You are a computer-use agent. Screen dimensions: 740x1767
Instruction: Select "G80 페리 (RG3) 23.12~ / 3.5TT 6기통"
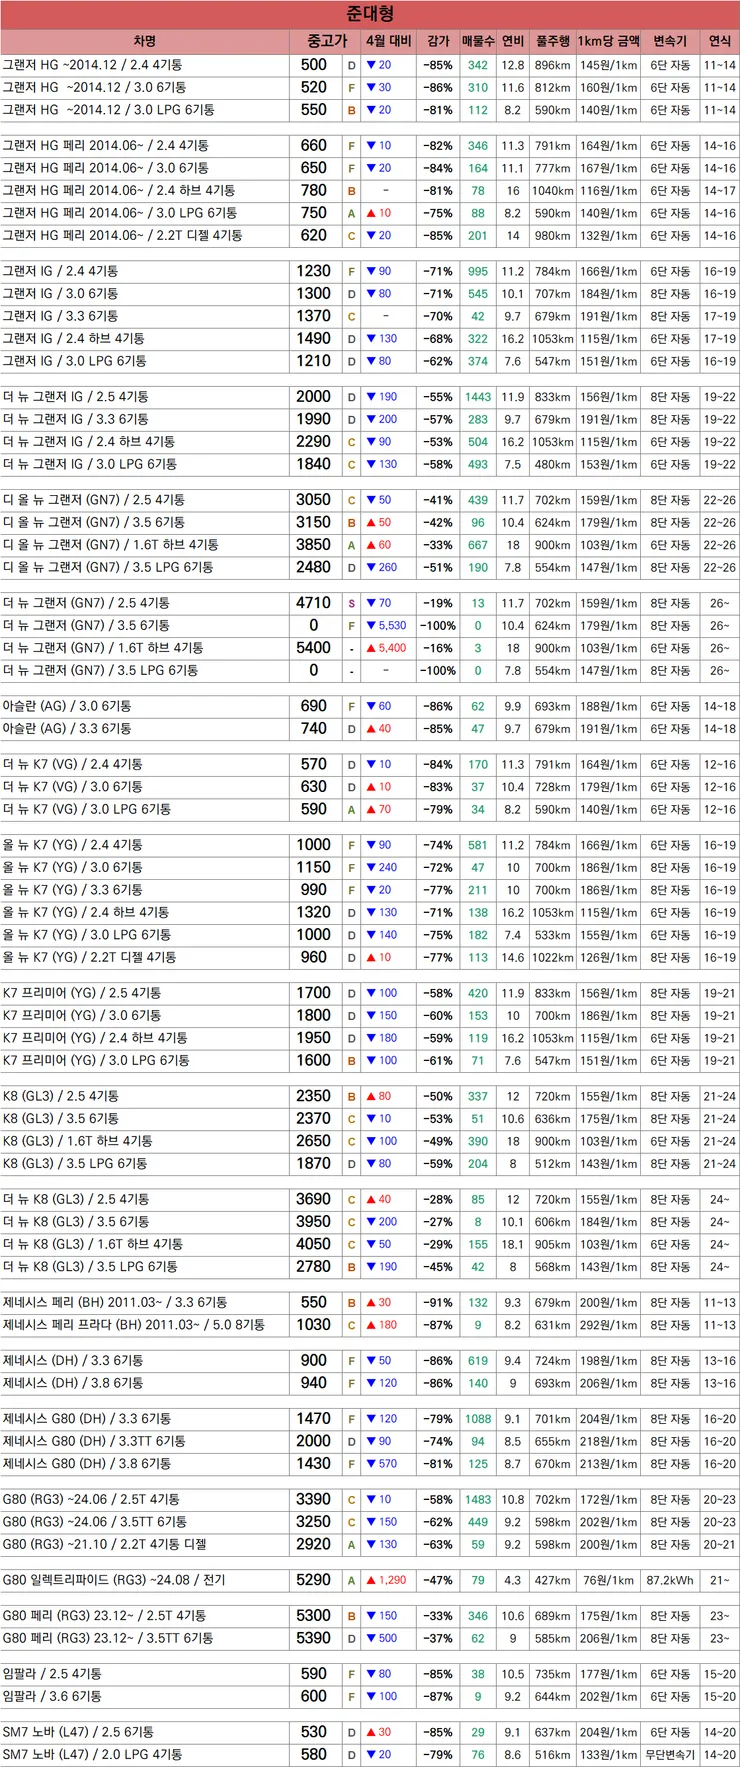click(x=144, y=1638)
